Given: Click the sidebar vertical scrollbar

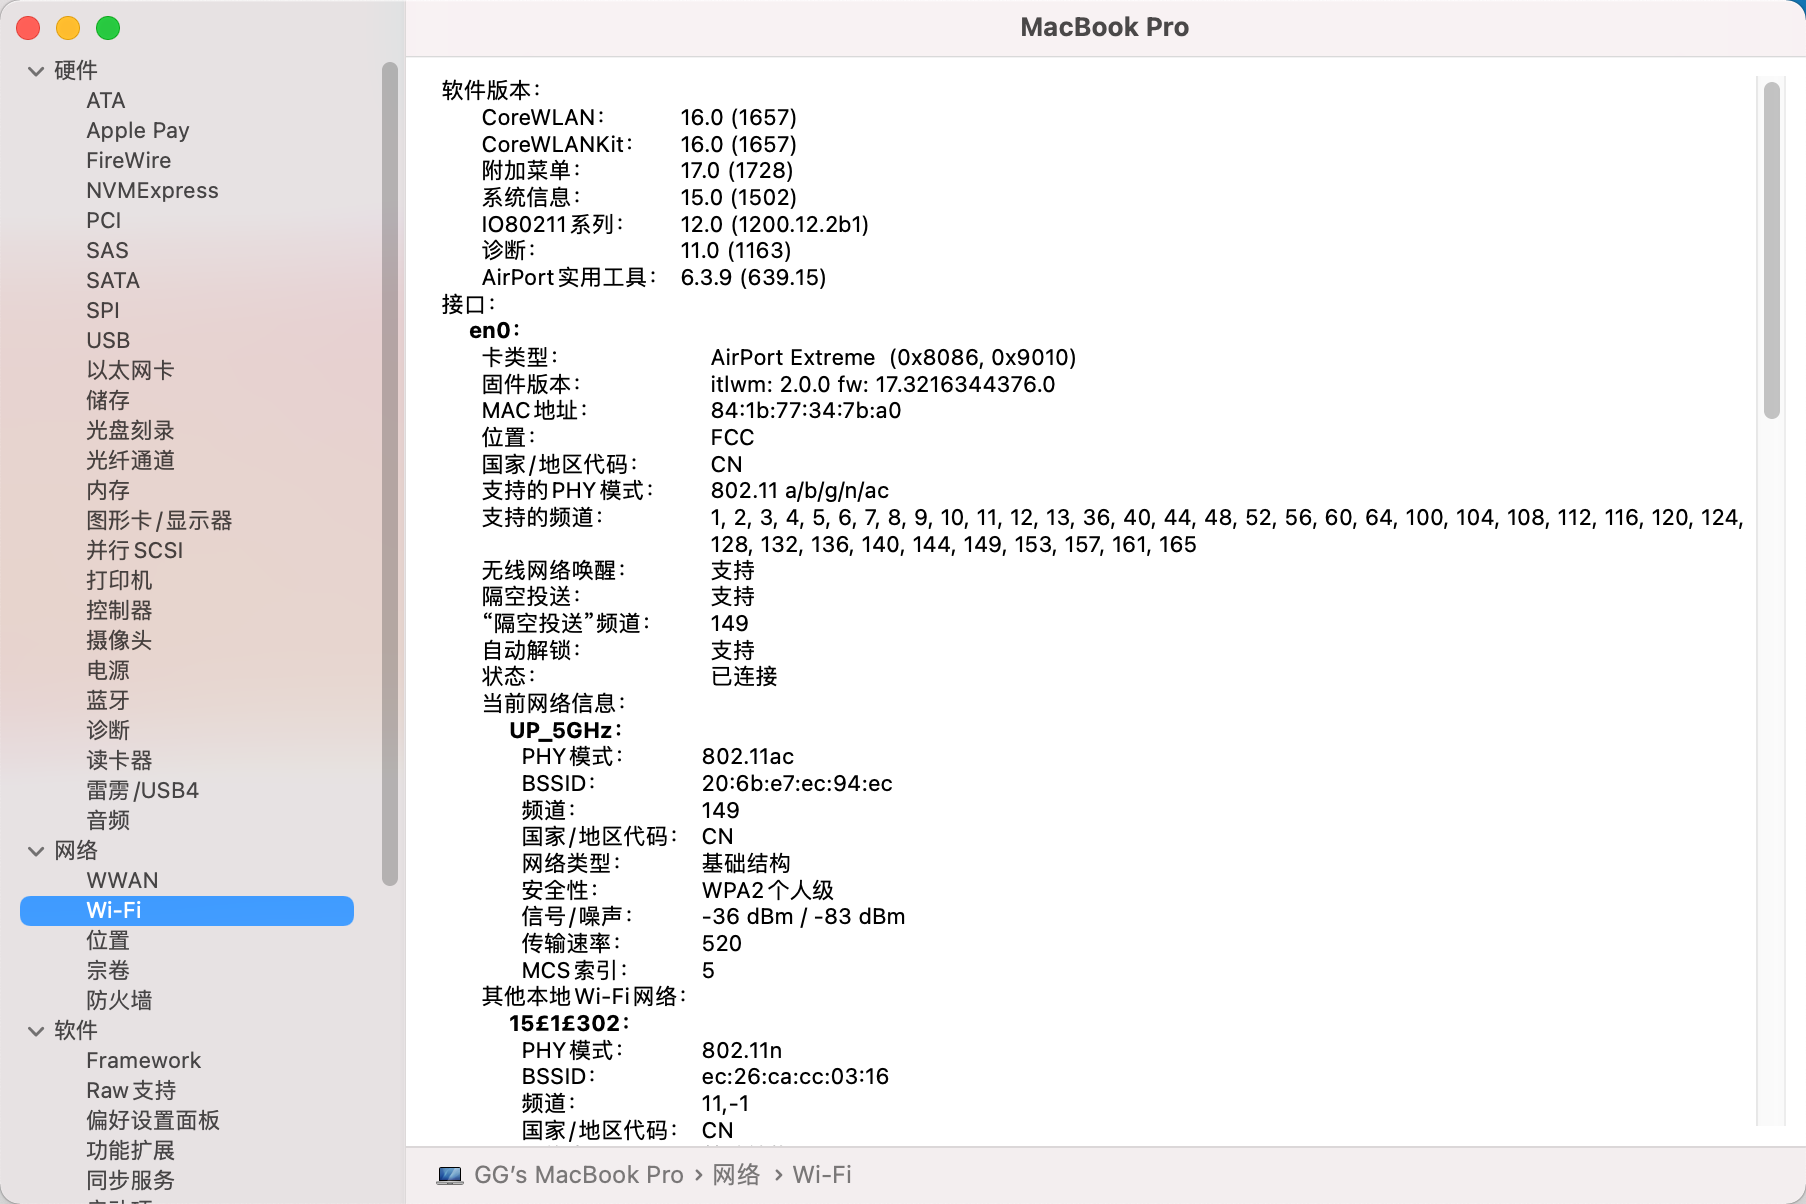Looking at the screenshot, I should click(390, 473).
